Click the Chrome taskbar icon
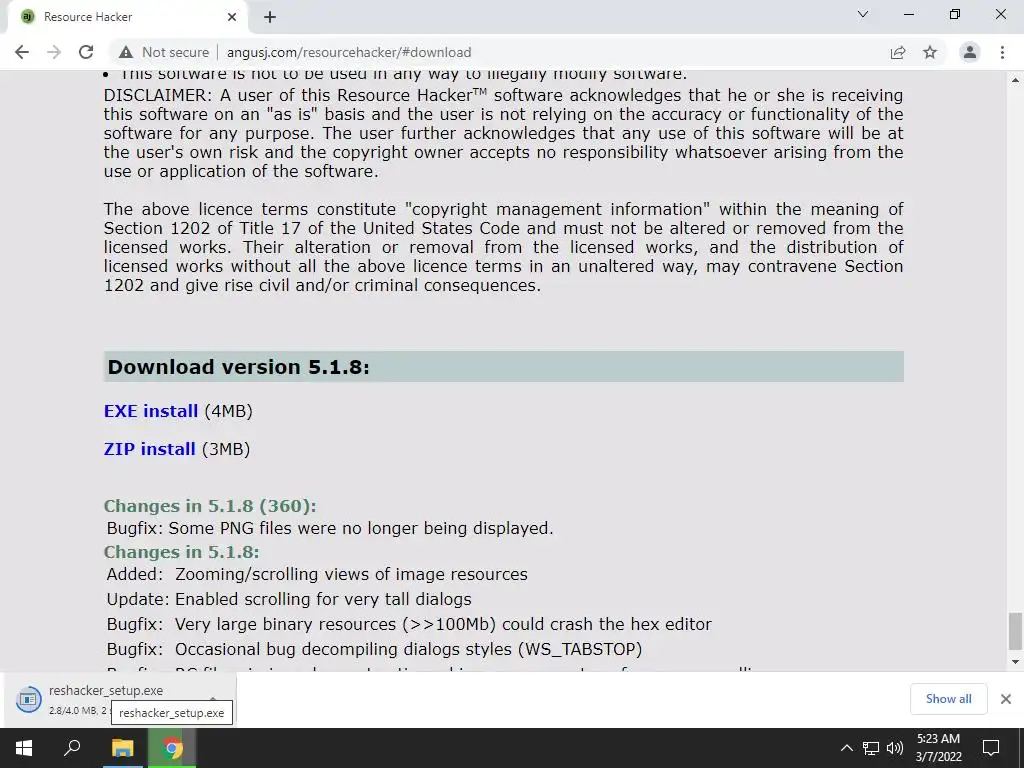1024x768 pixels. [x=172, y=748]
